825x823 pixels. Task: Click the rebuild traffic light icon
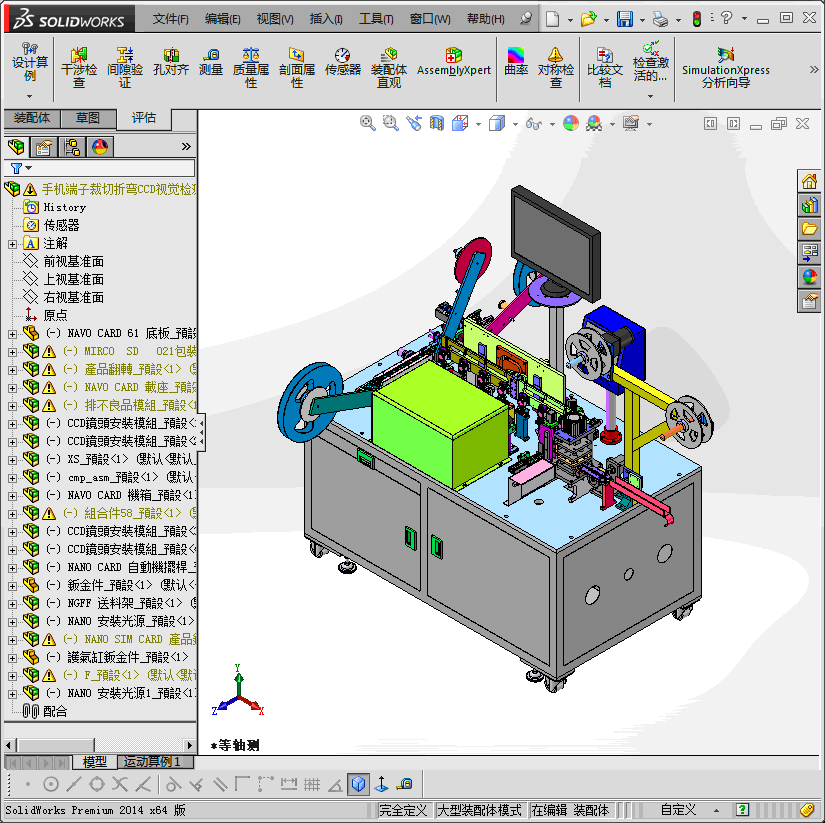tap(697, 19)
